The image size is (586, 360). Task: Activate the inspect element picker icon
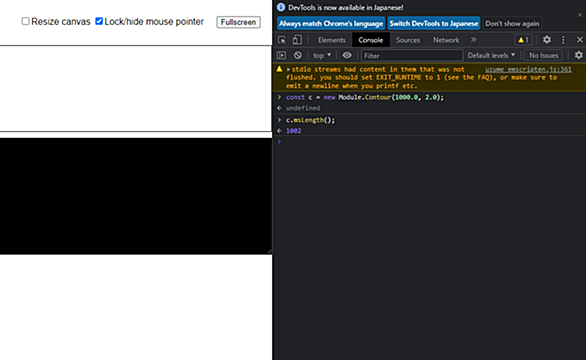pyautogui.click(x=282, y=40)
